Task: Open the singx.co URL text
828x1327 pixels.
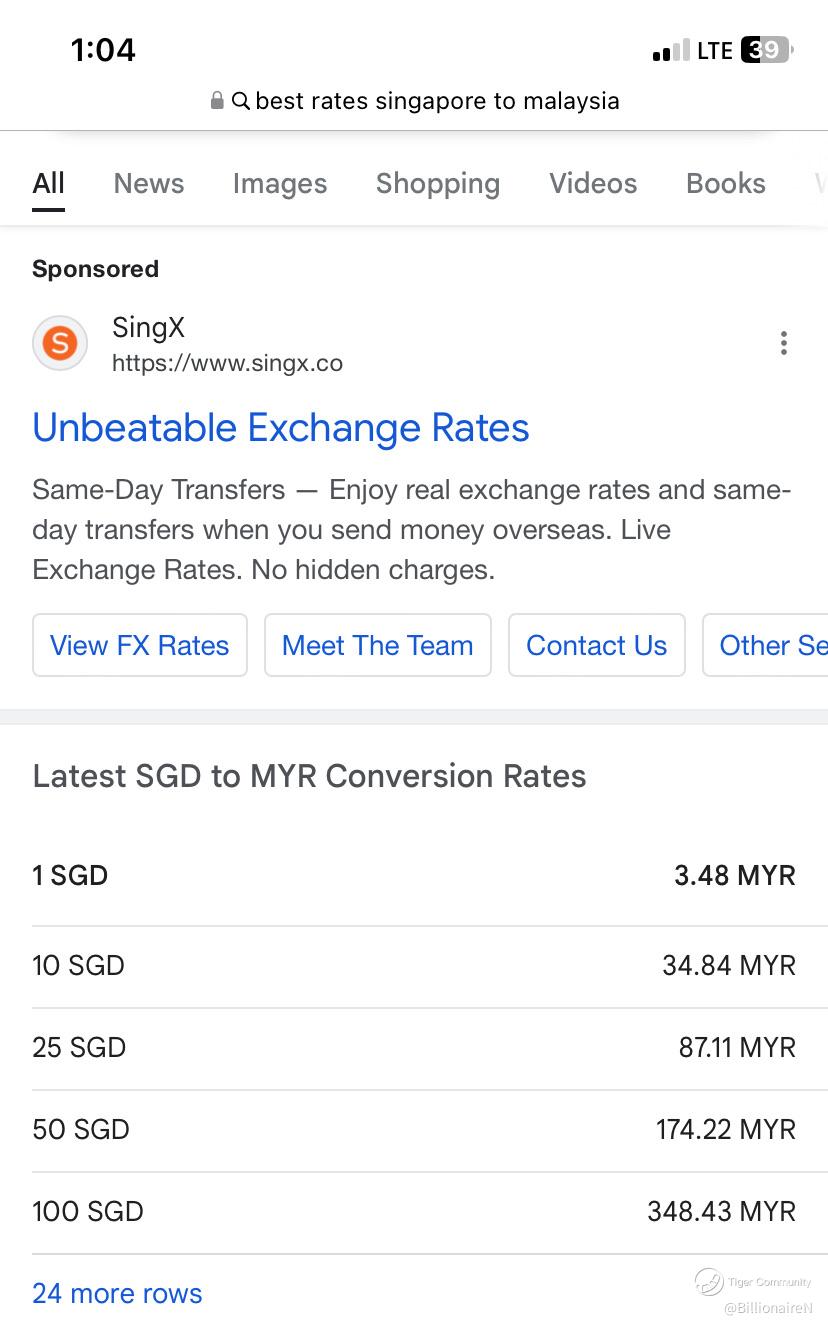Action: (x=227, y=363)
